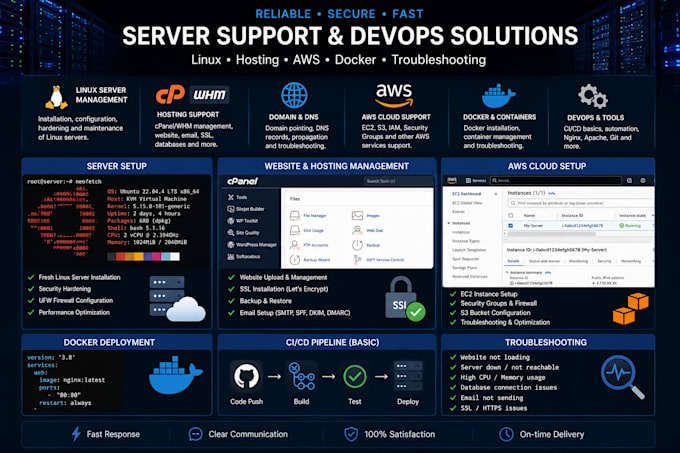Screen dimensions: 680x453
Task: Click the DevOps & Tools gears icon
Action: tap(593, 96)
